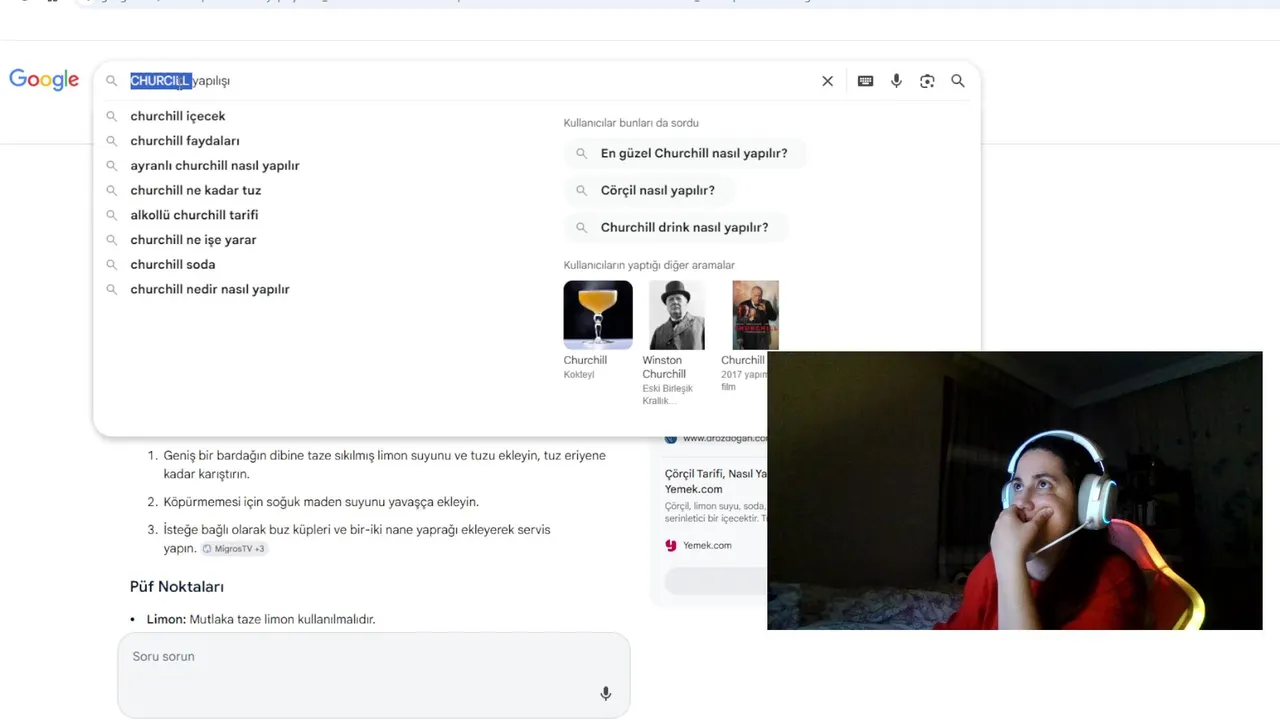Open the Yemek.com Çörçil Tarifi link
This screenshot has width=1280, height=720.
716,481
